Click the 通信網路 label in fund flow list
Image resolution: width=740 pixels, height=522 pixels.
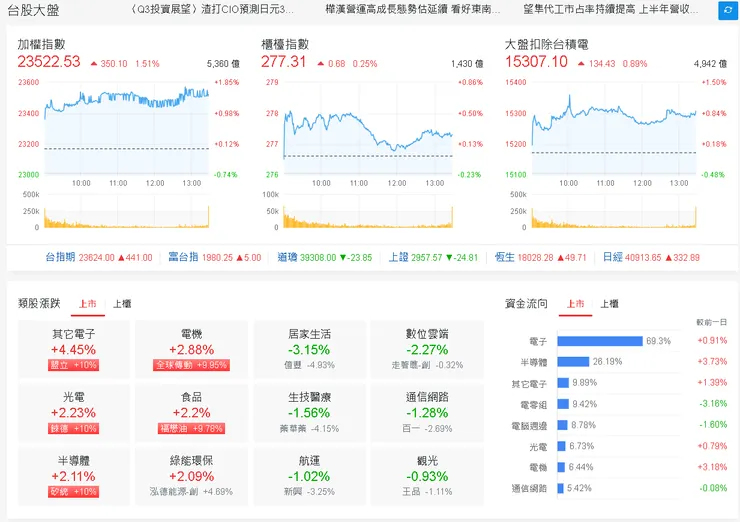pos(529,488)
